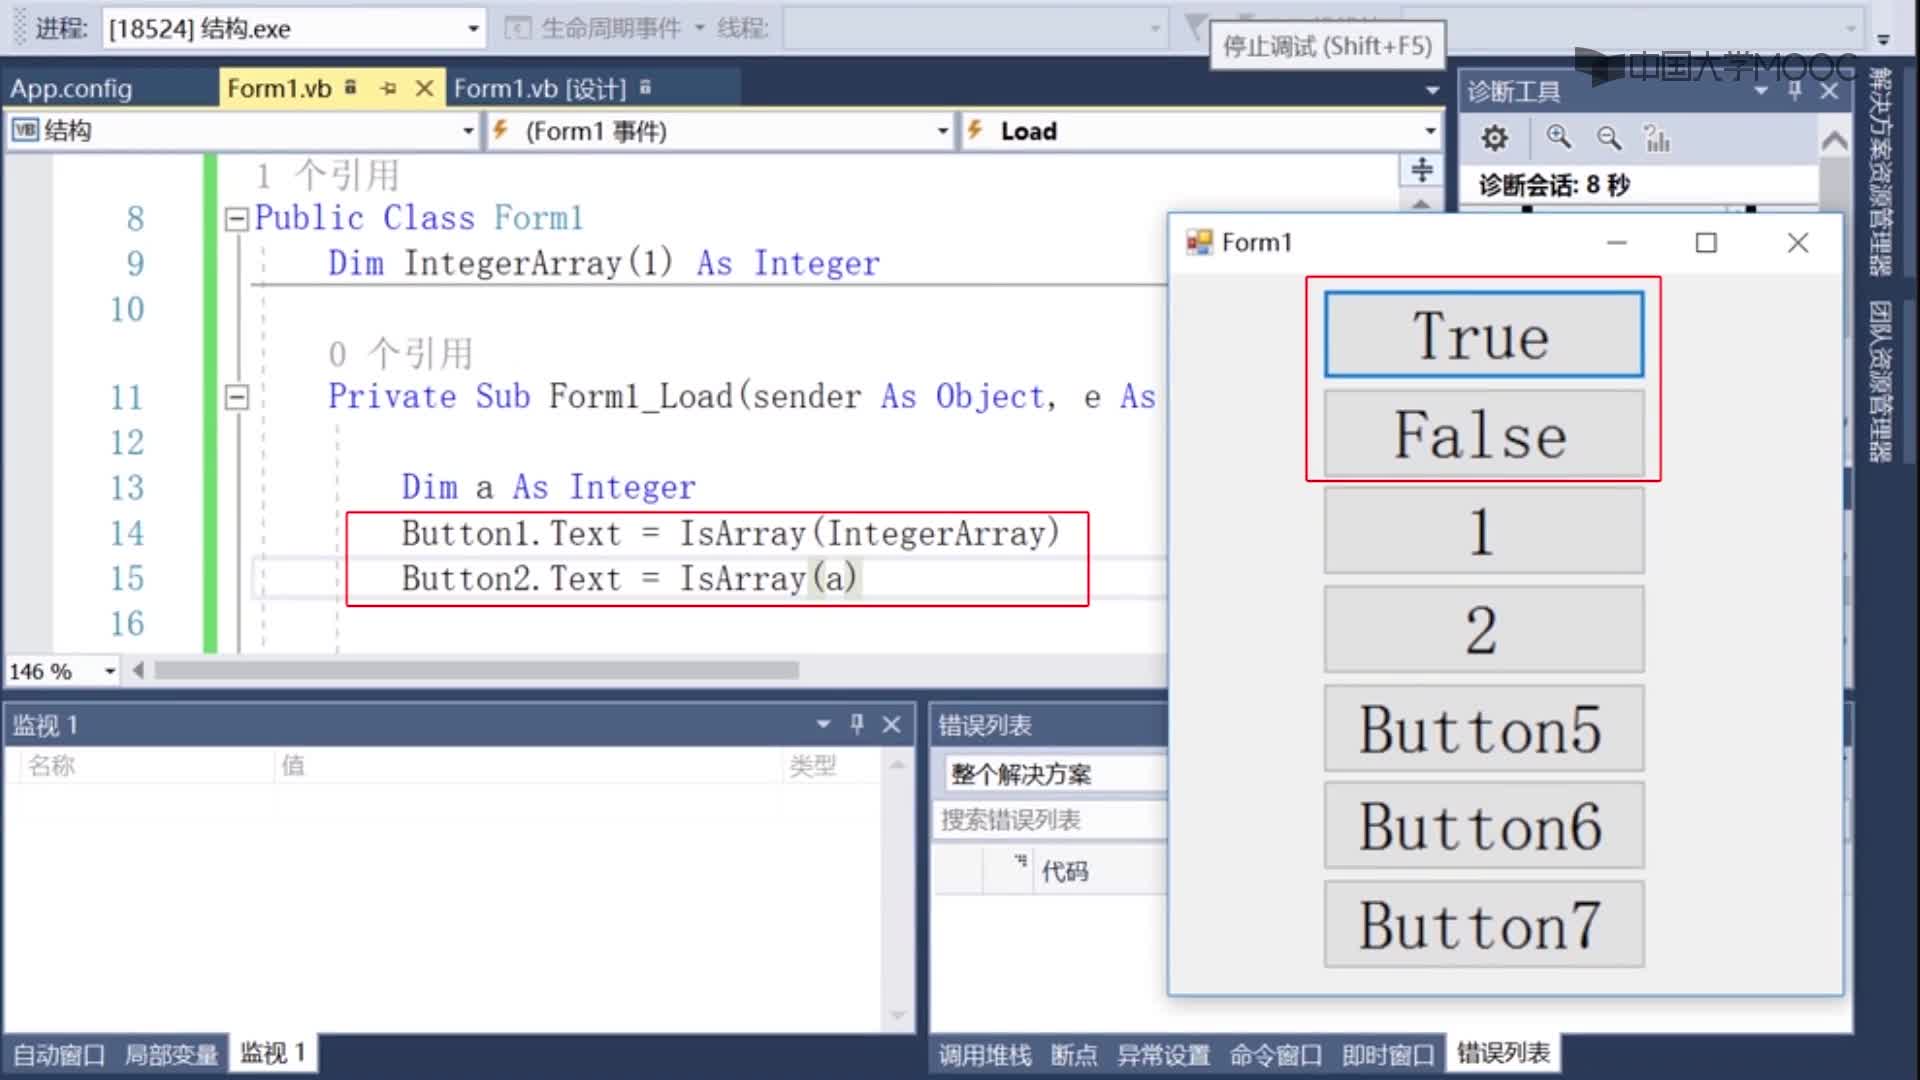Open the 局部变量 tab
The height and width of the screenshot is (1080, 1920).
[171, 1054]
